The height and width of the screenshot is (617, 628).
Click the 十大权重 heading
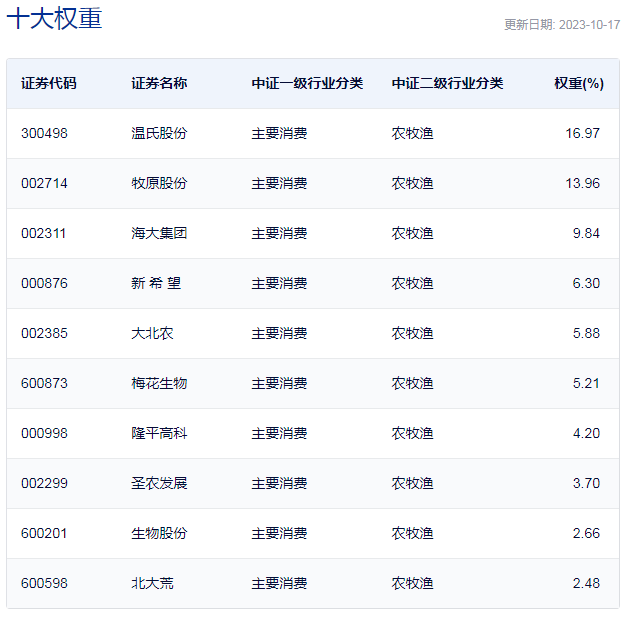pyautogui.click(x=54, y=18)
